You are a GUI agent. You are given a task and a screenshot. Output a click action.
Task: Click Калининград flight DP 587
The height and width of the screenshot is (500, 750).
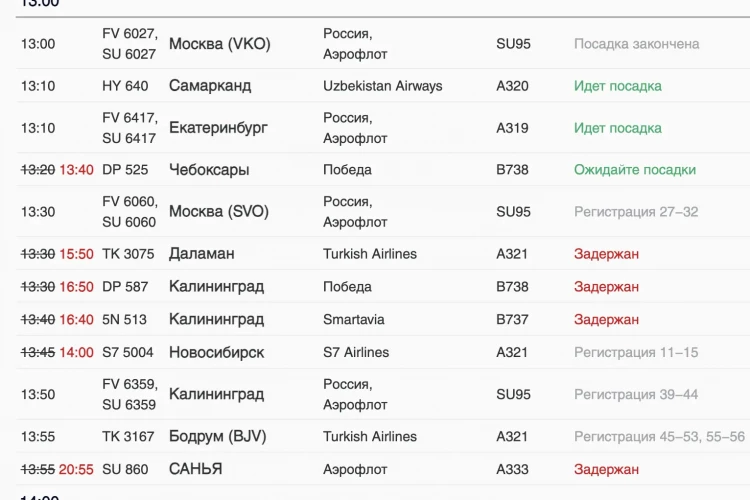click(x=383, y=287)
